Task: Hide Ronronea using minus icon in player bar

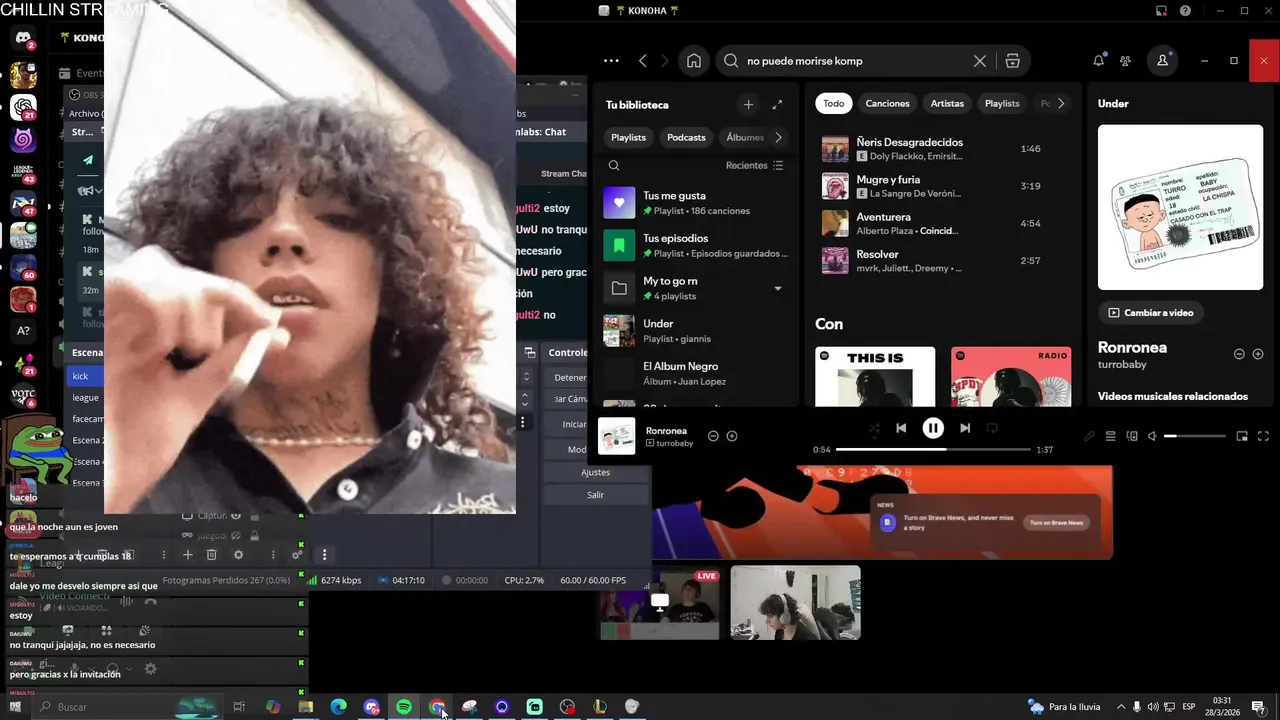Action: [x=713, y=436]
